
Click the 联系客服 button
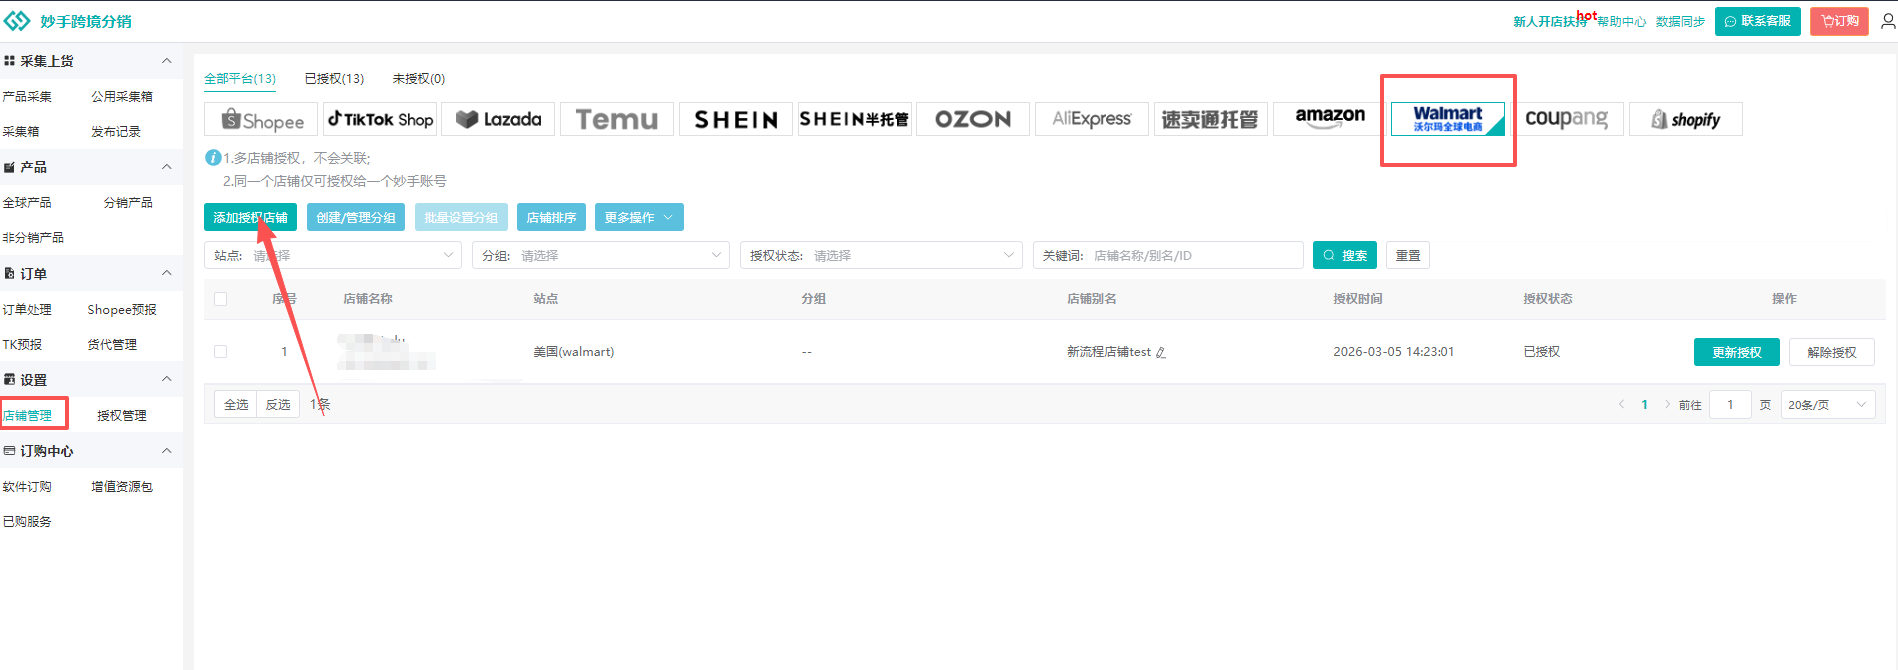(x=1758, y=21)
